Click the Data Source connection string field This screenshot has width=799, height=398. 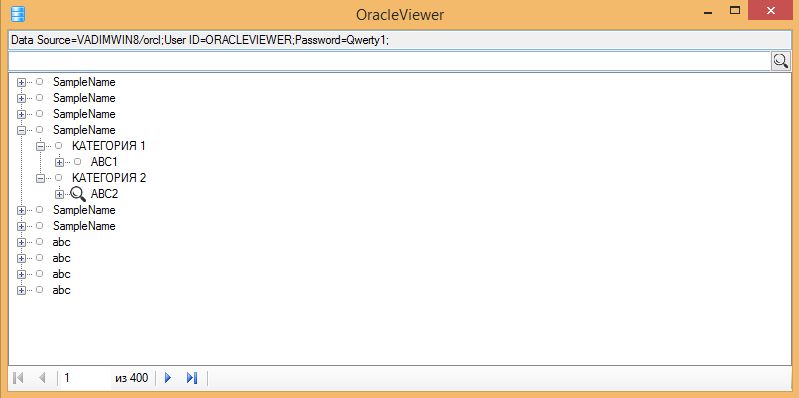(400, 40)
